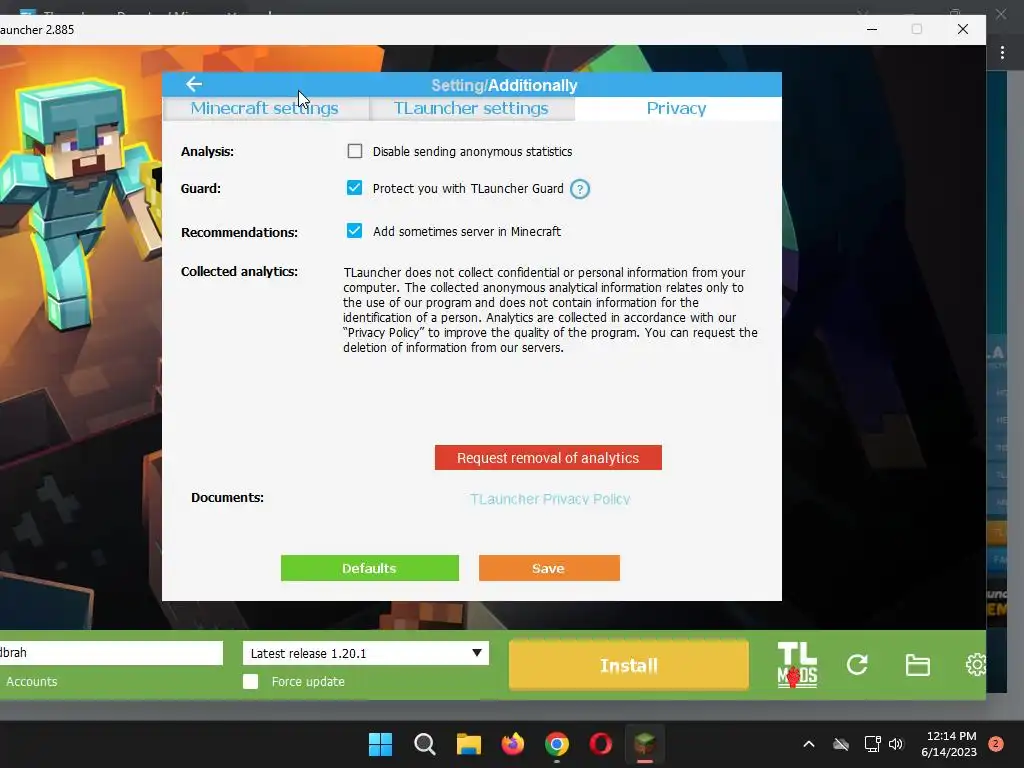Screen dimensions: 1024x768
Task: Click the OneDrive cloud tray icon
Action: (841, 744)
